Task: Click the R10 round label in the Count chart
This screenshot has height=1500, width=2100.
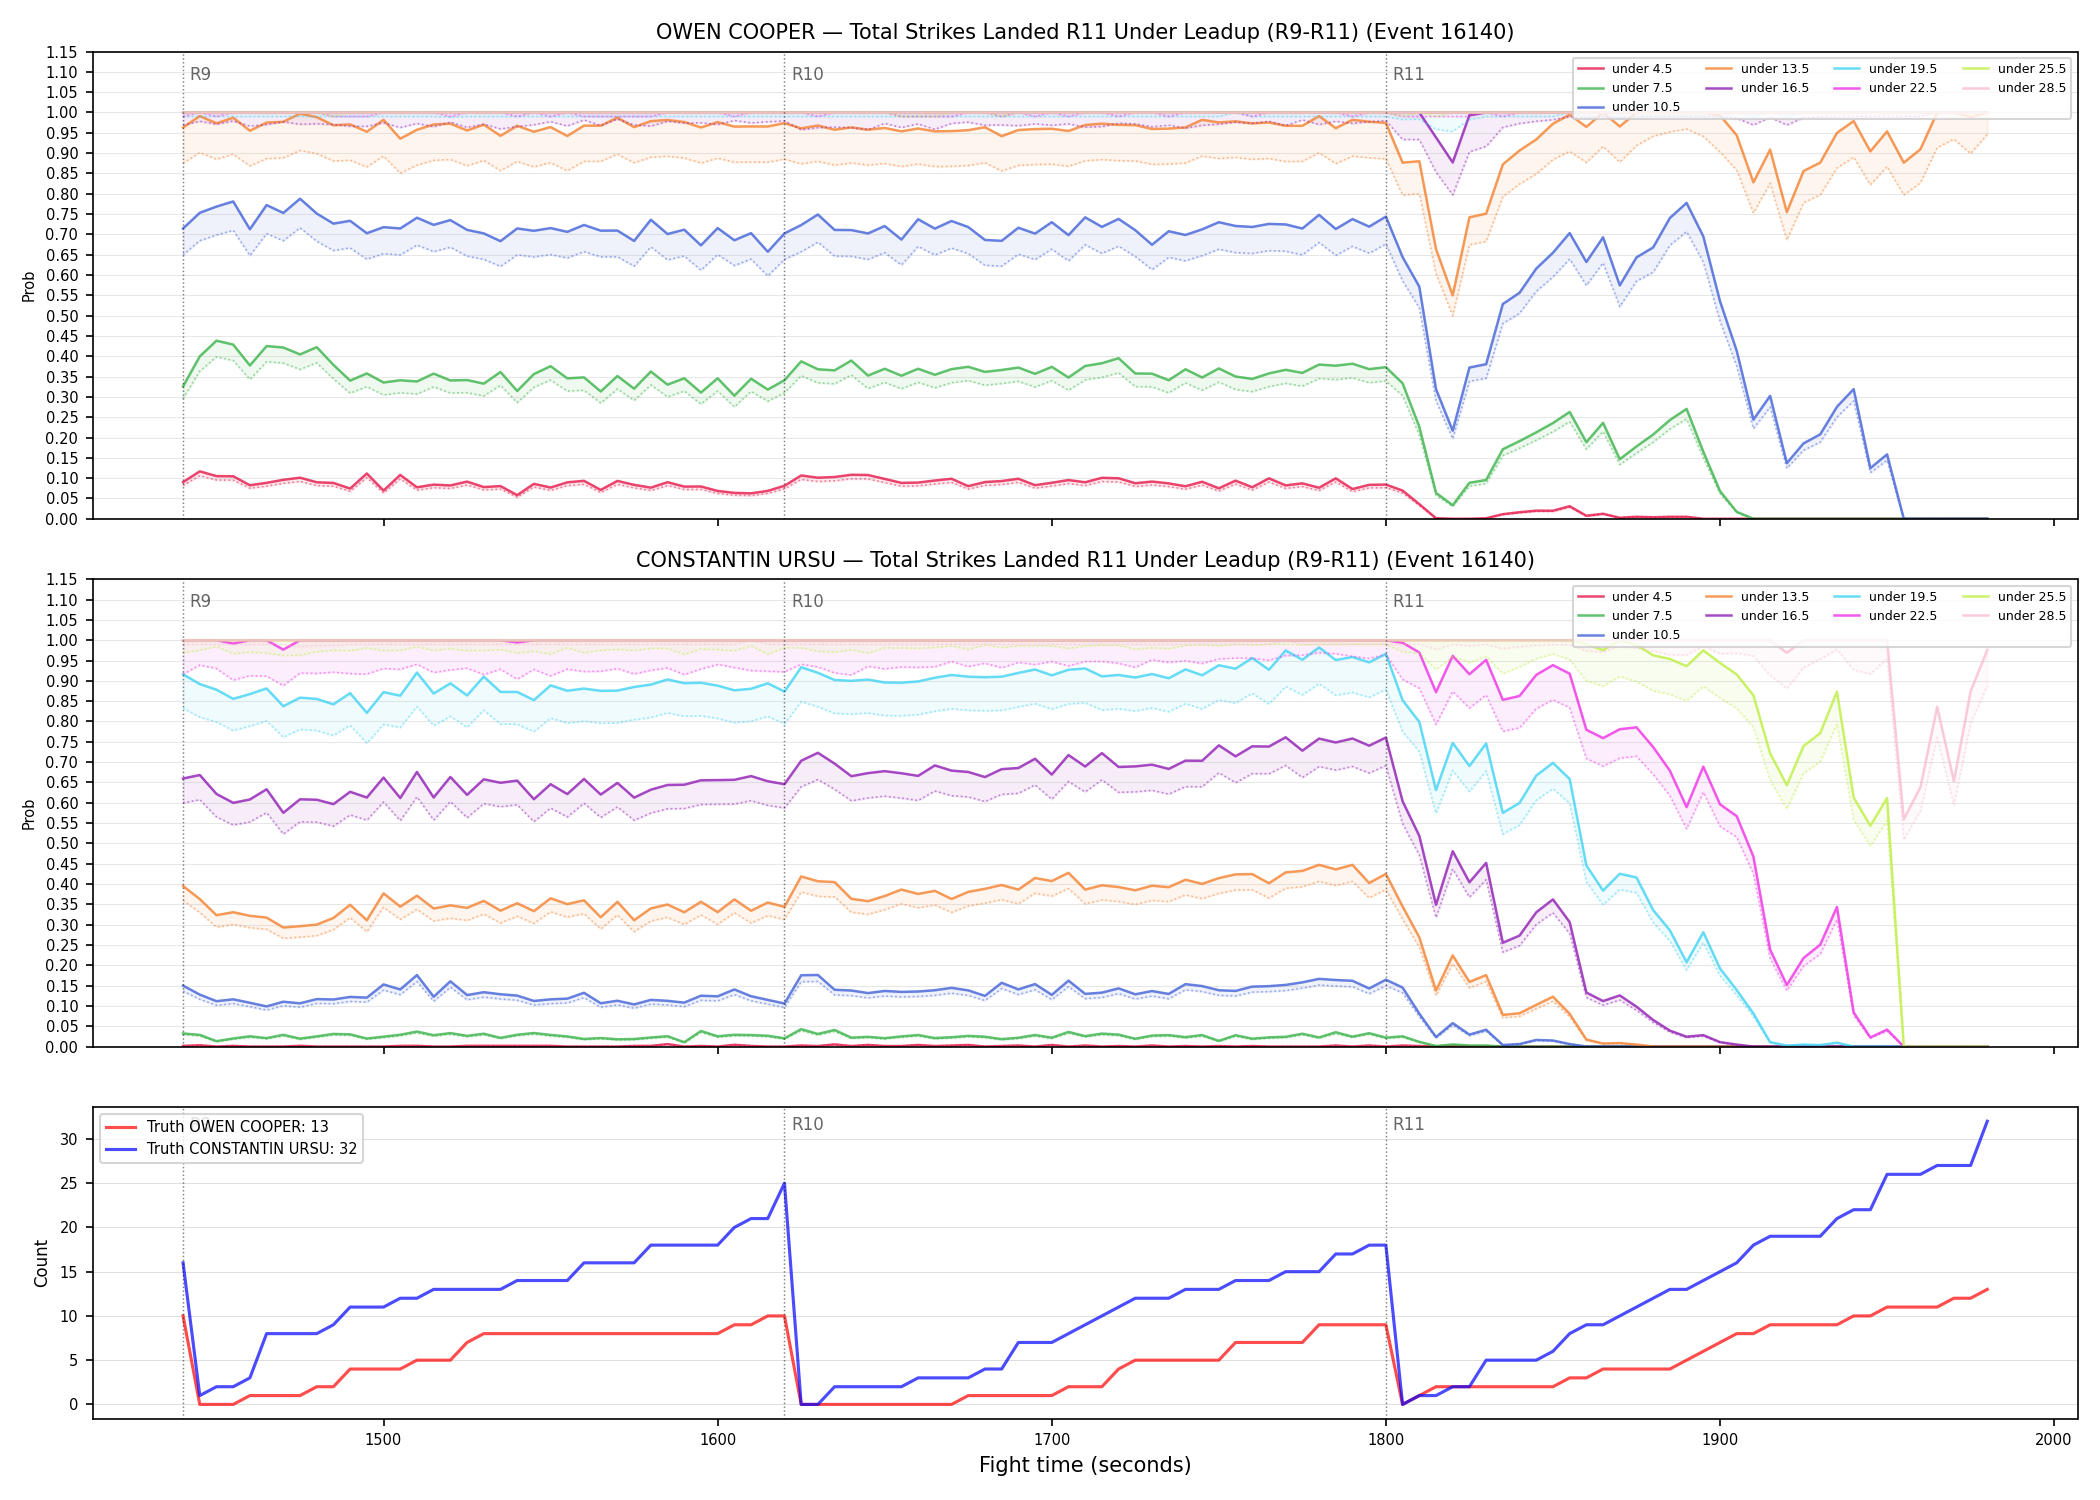Action: (807, 1124)
